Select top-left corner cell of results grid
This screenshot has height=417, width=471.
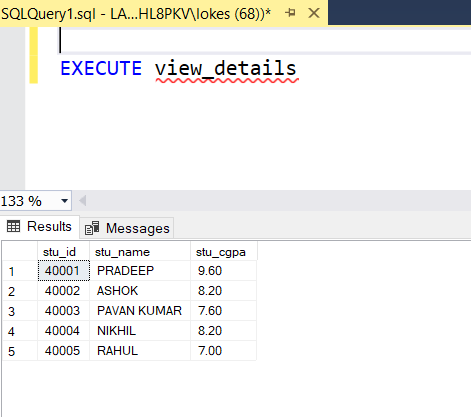pos(20,252)
